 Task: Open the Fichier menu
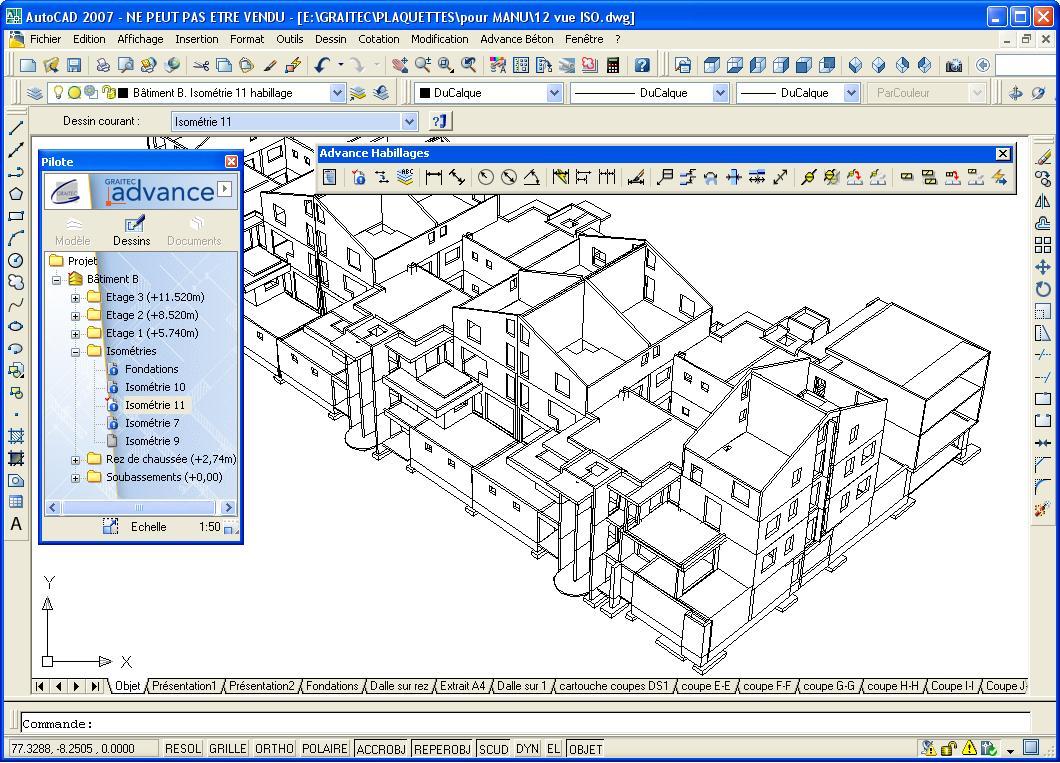[45, 39]
